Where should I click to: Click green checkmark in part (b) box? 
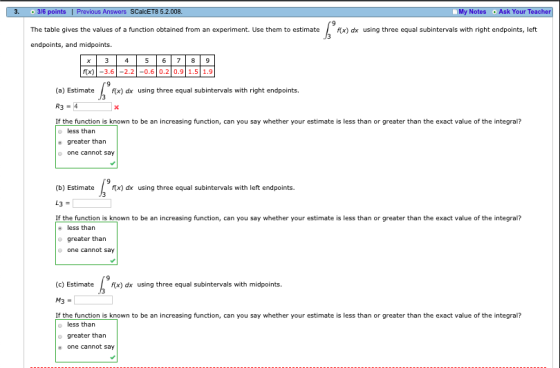pyautogui.click(x=112, y=260)
